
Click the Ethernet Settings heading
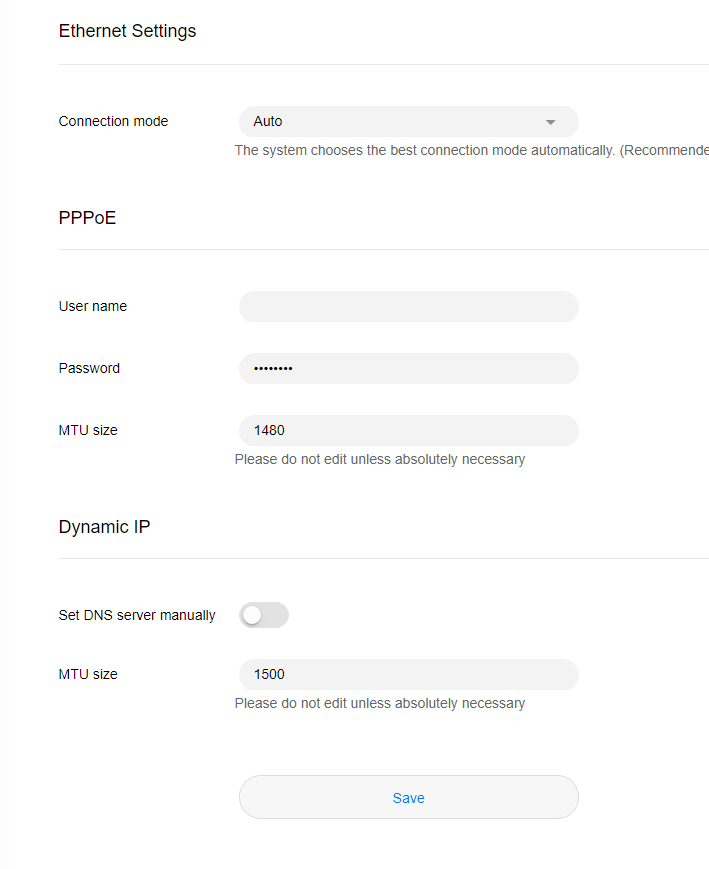coord(127,31)
